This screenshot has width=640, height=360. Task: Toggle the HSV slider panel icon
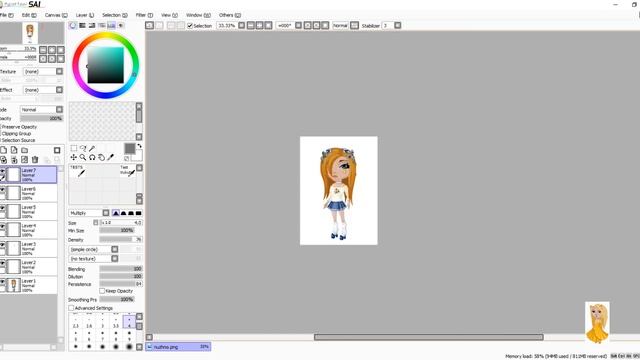tap(92, 25)
